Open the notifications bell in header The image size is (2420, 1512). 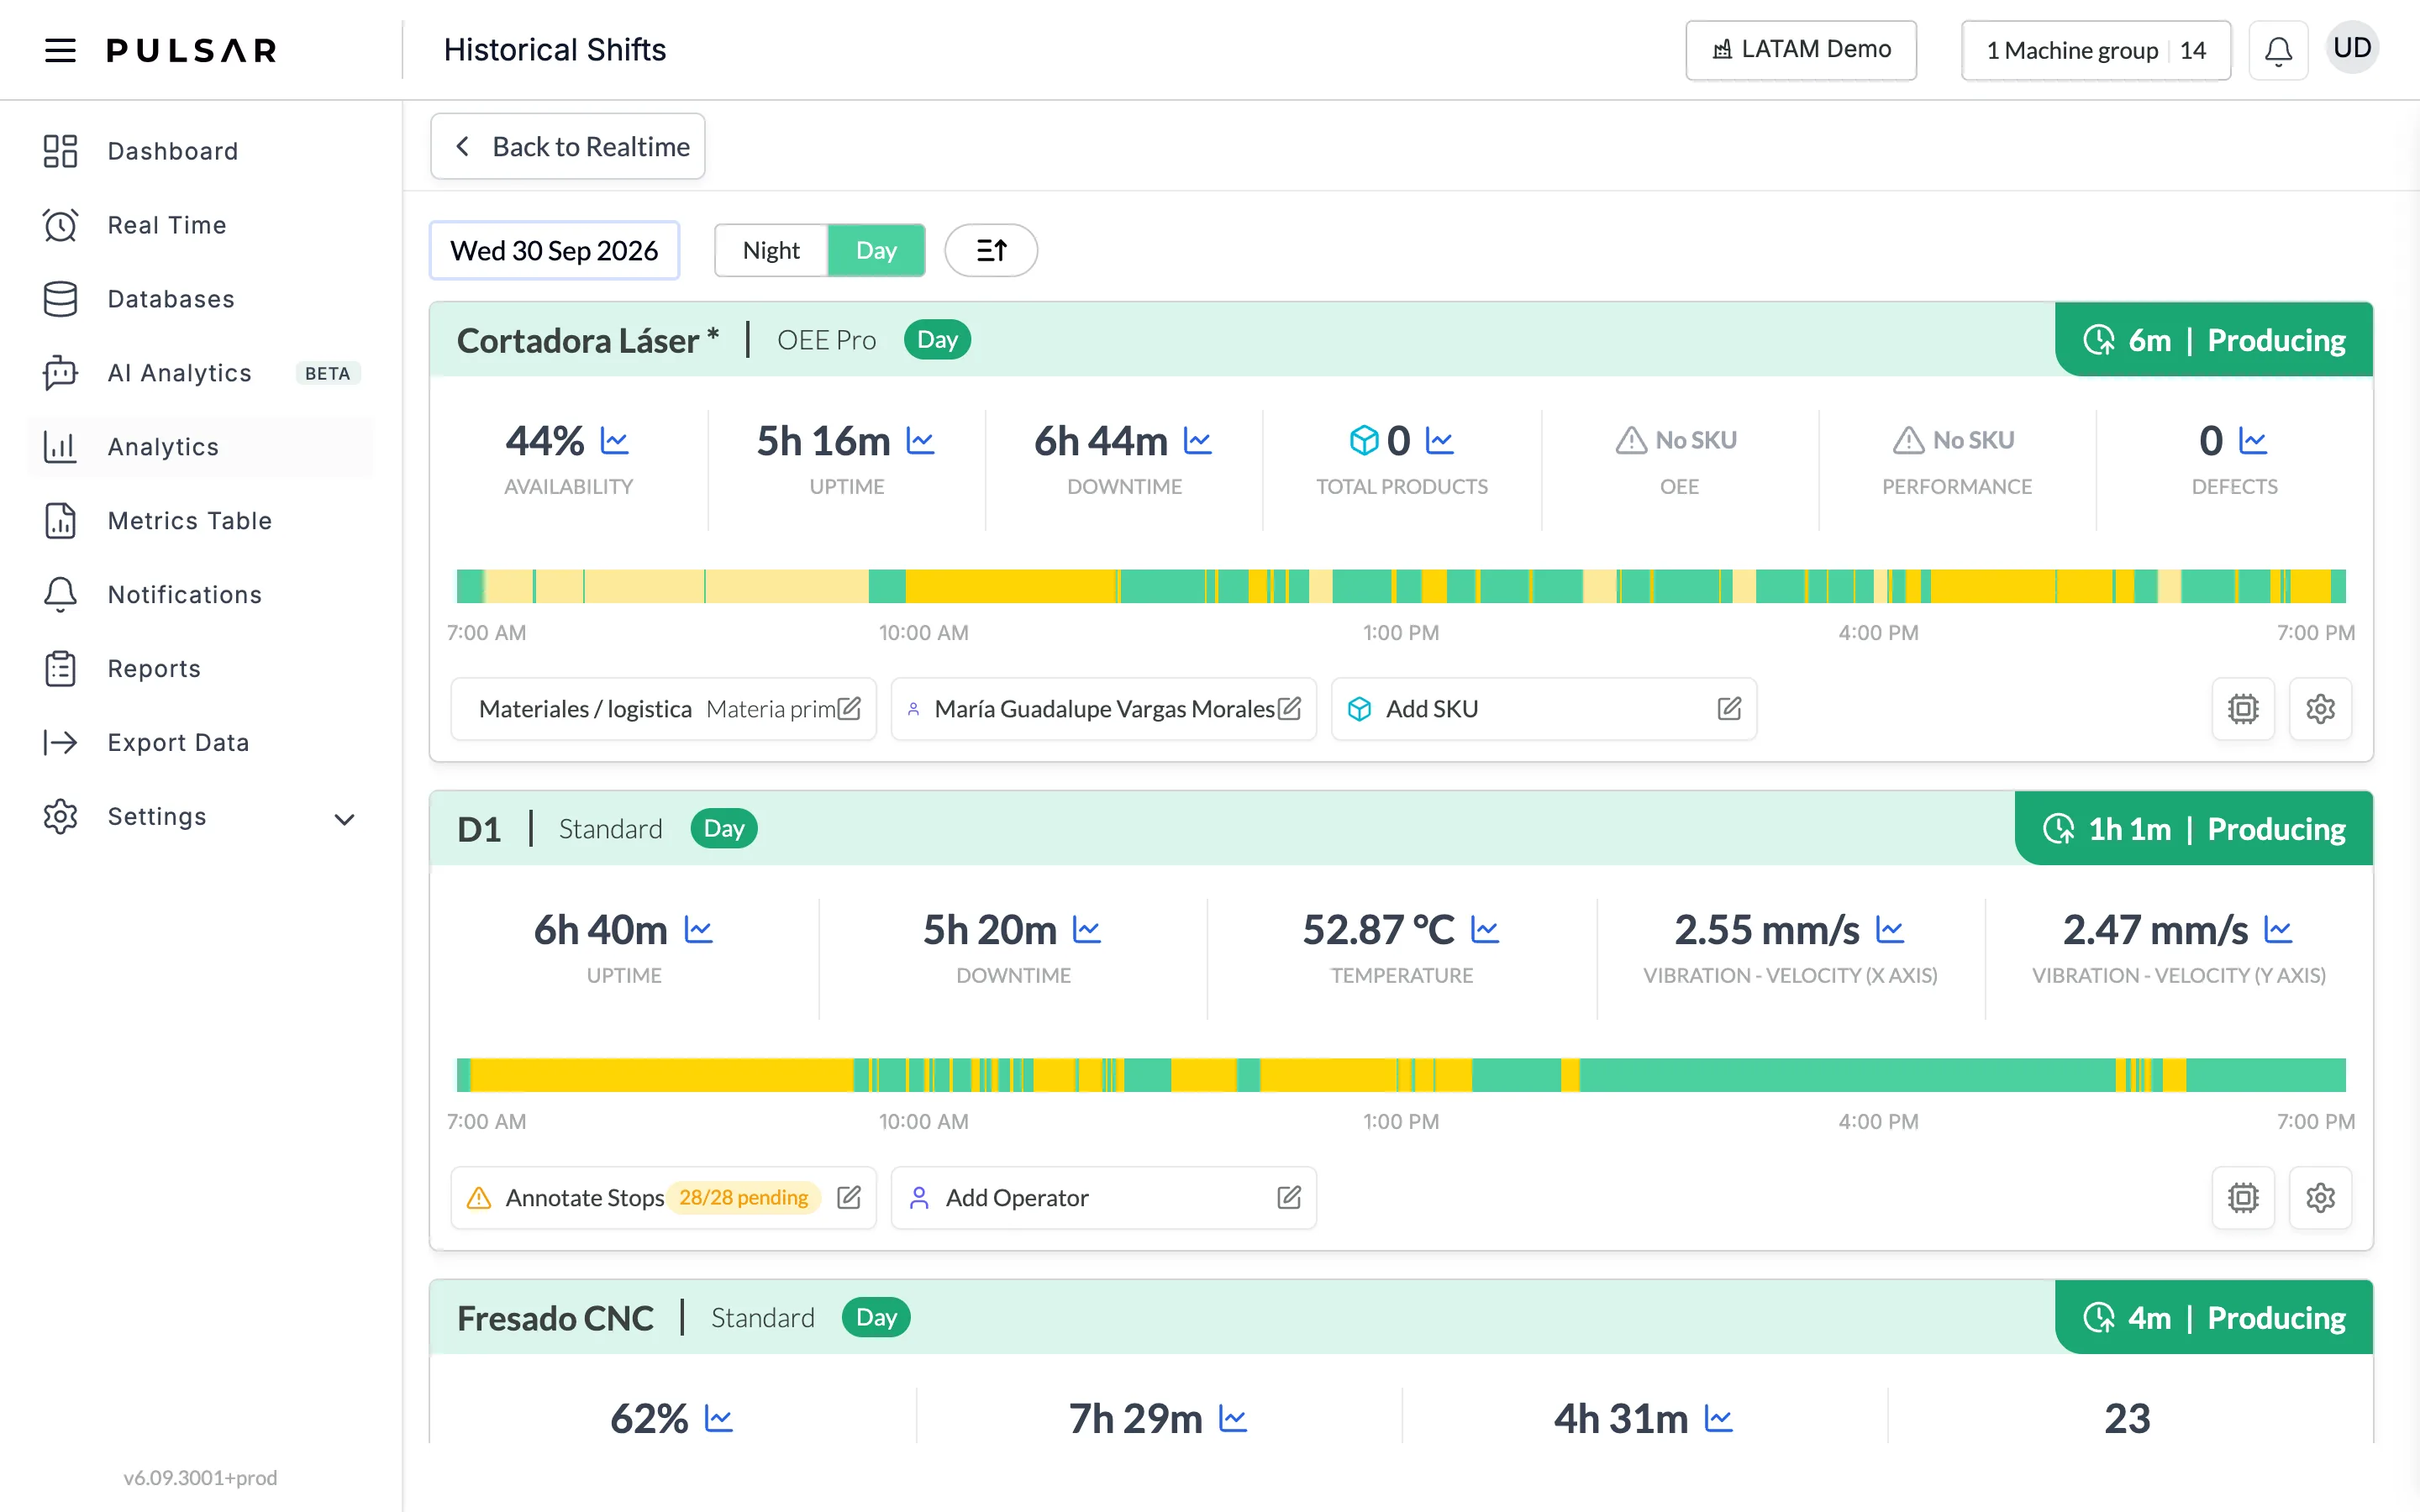(x=2278, y=50)
